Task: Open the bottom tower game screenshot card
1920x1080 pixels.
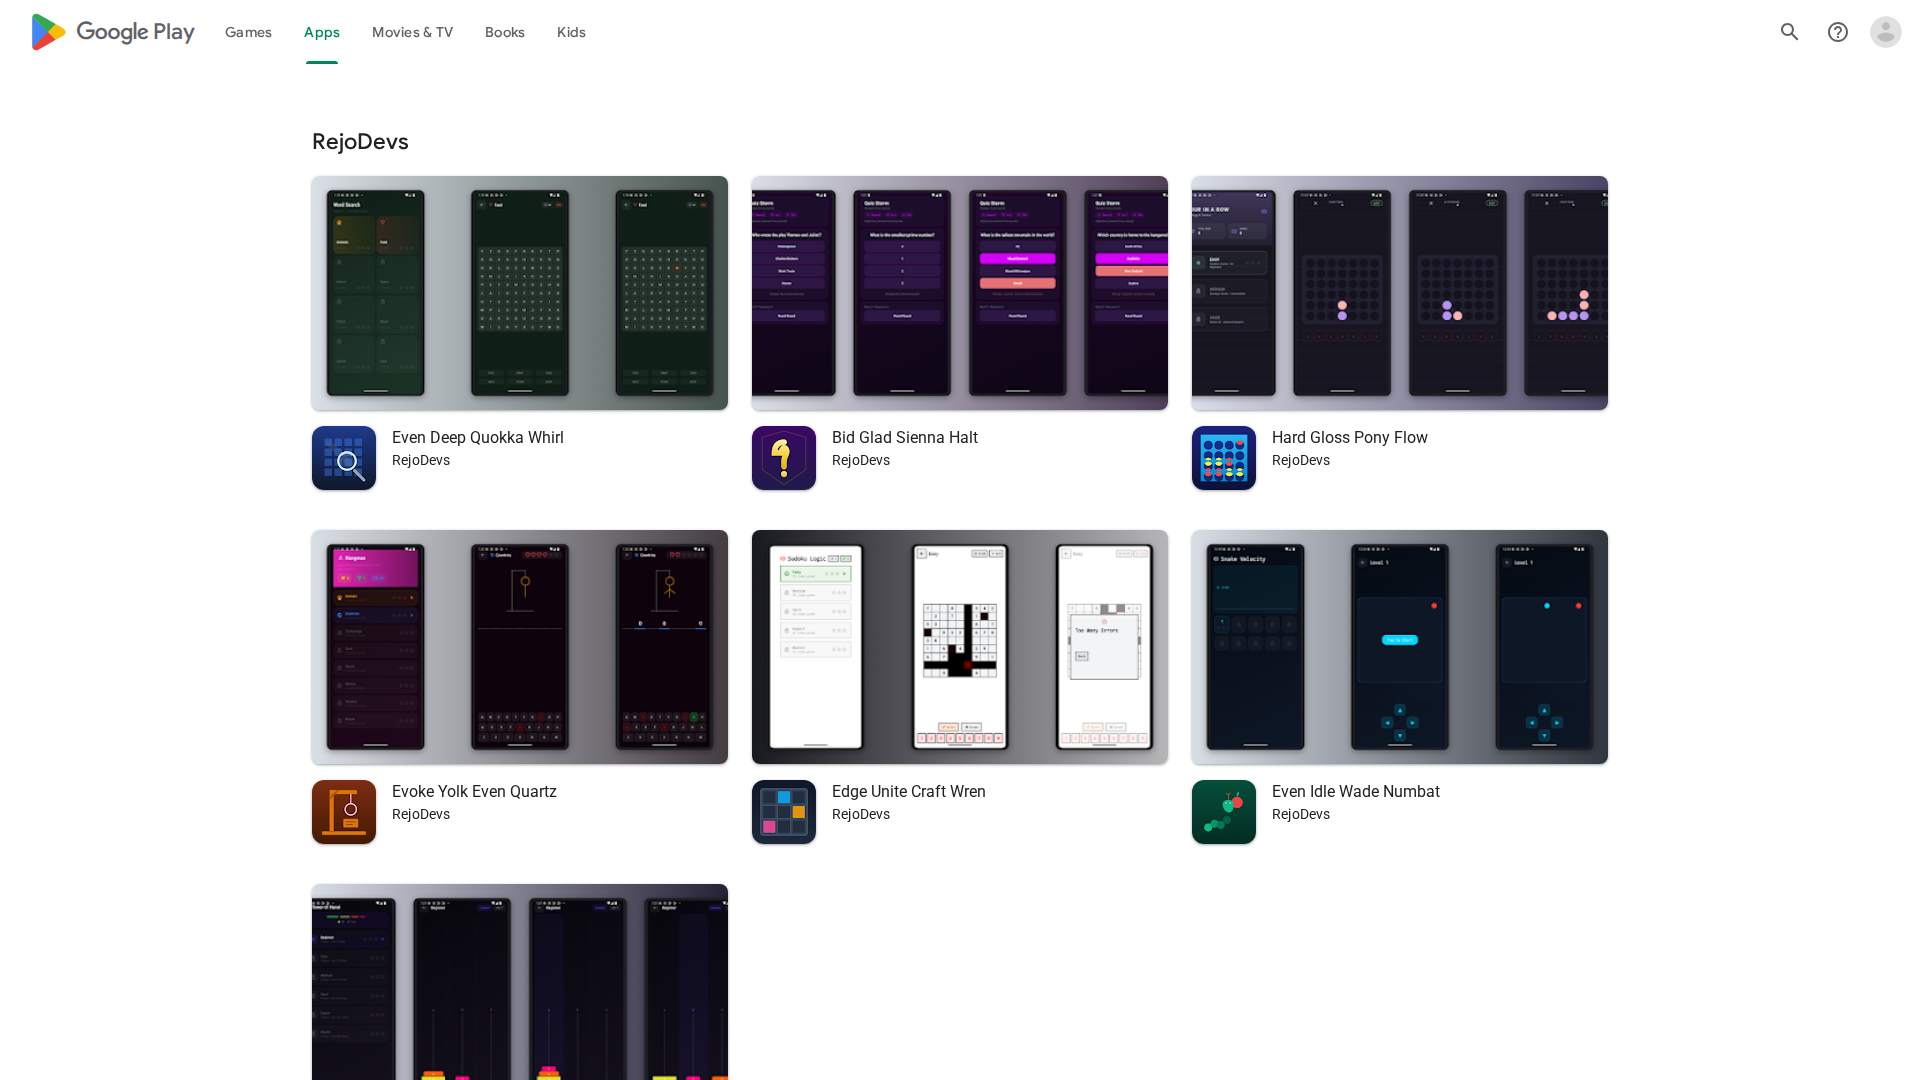Action: (520, 982)
